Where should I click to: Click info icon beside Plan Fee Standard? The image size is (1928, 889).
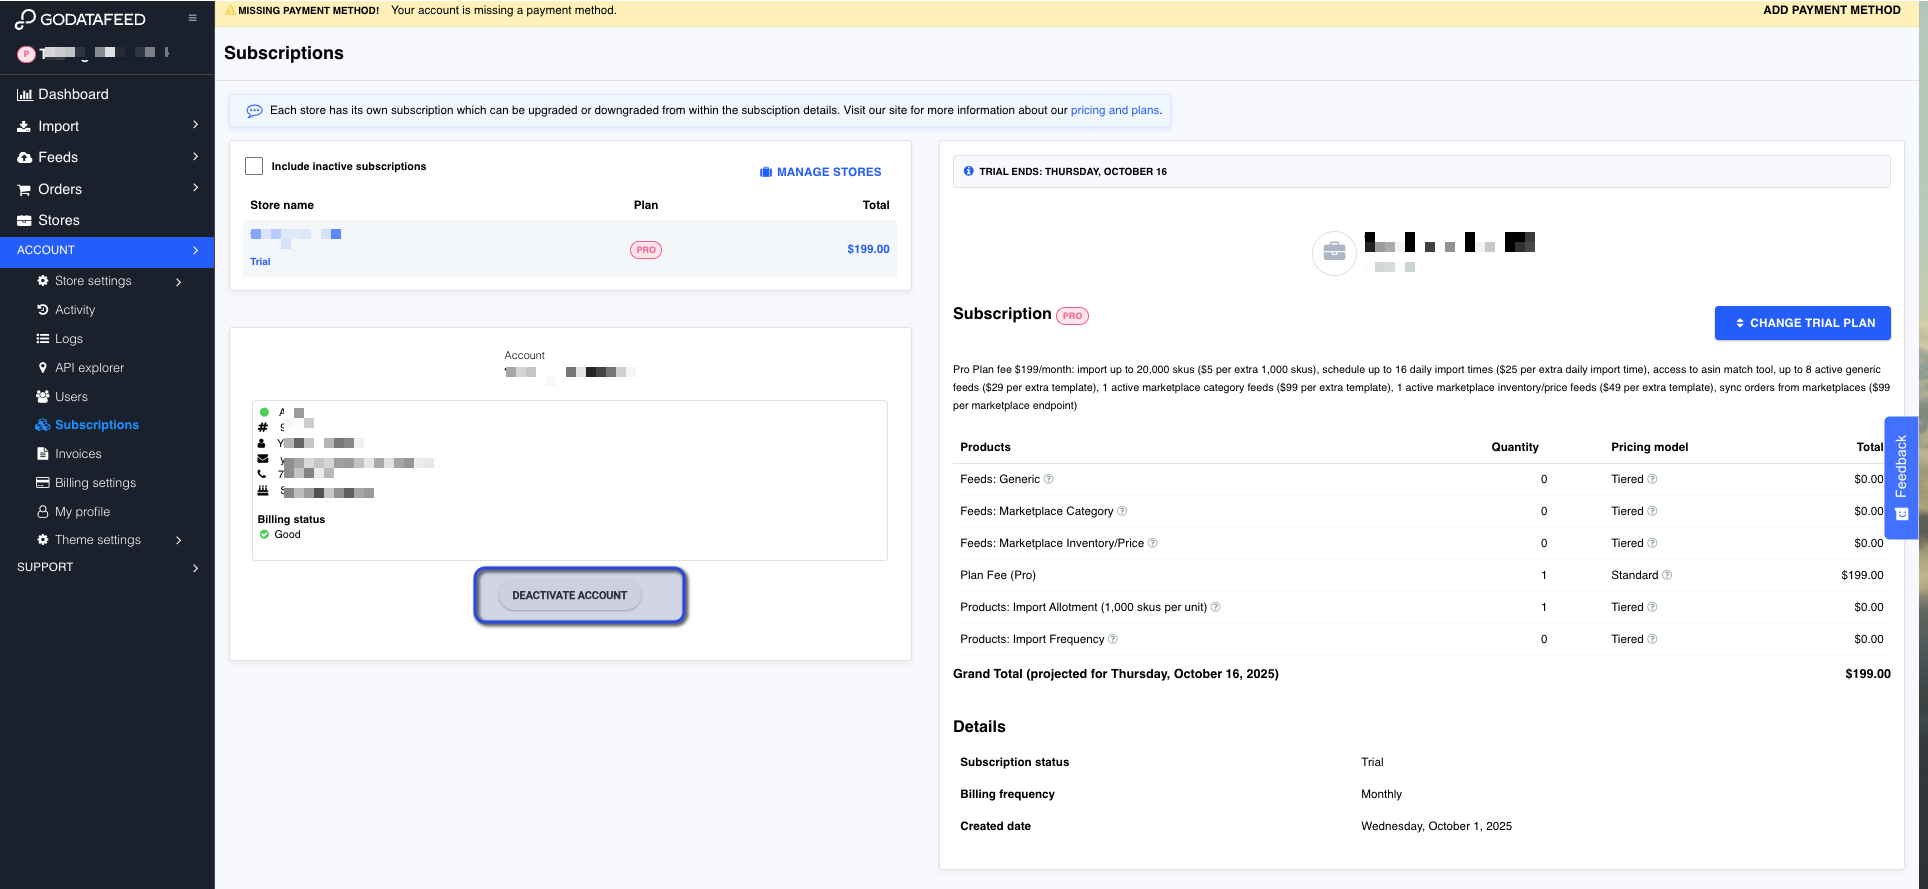1667,576
